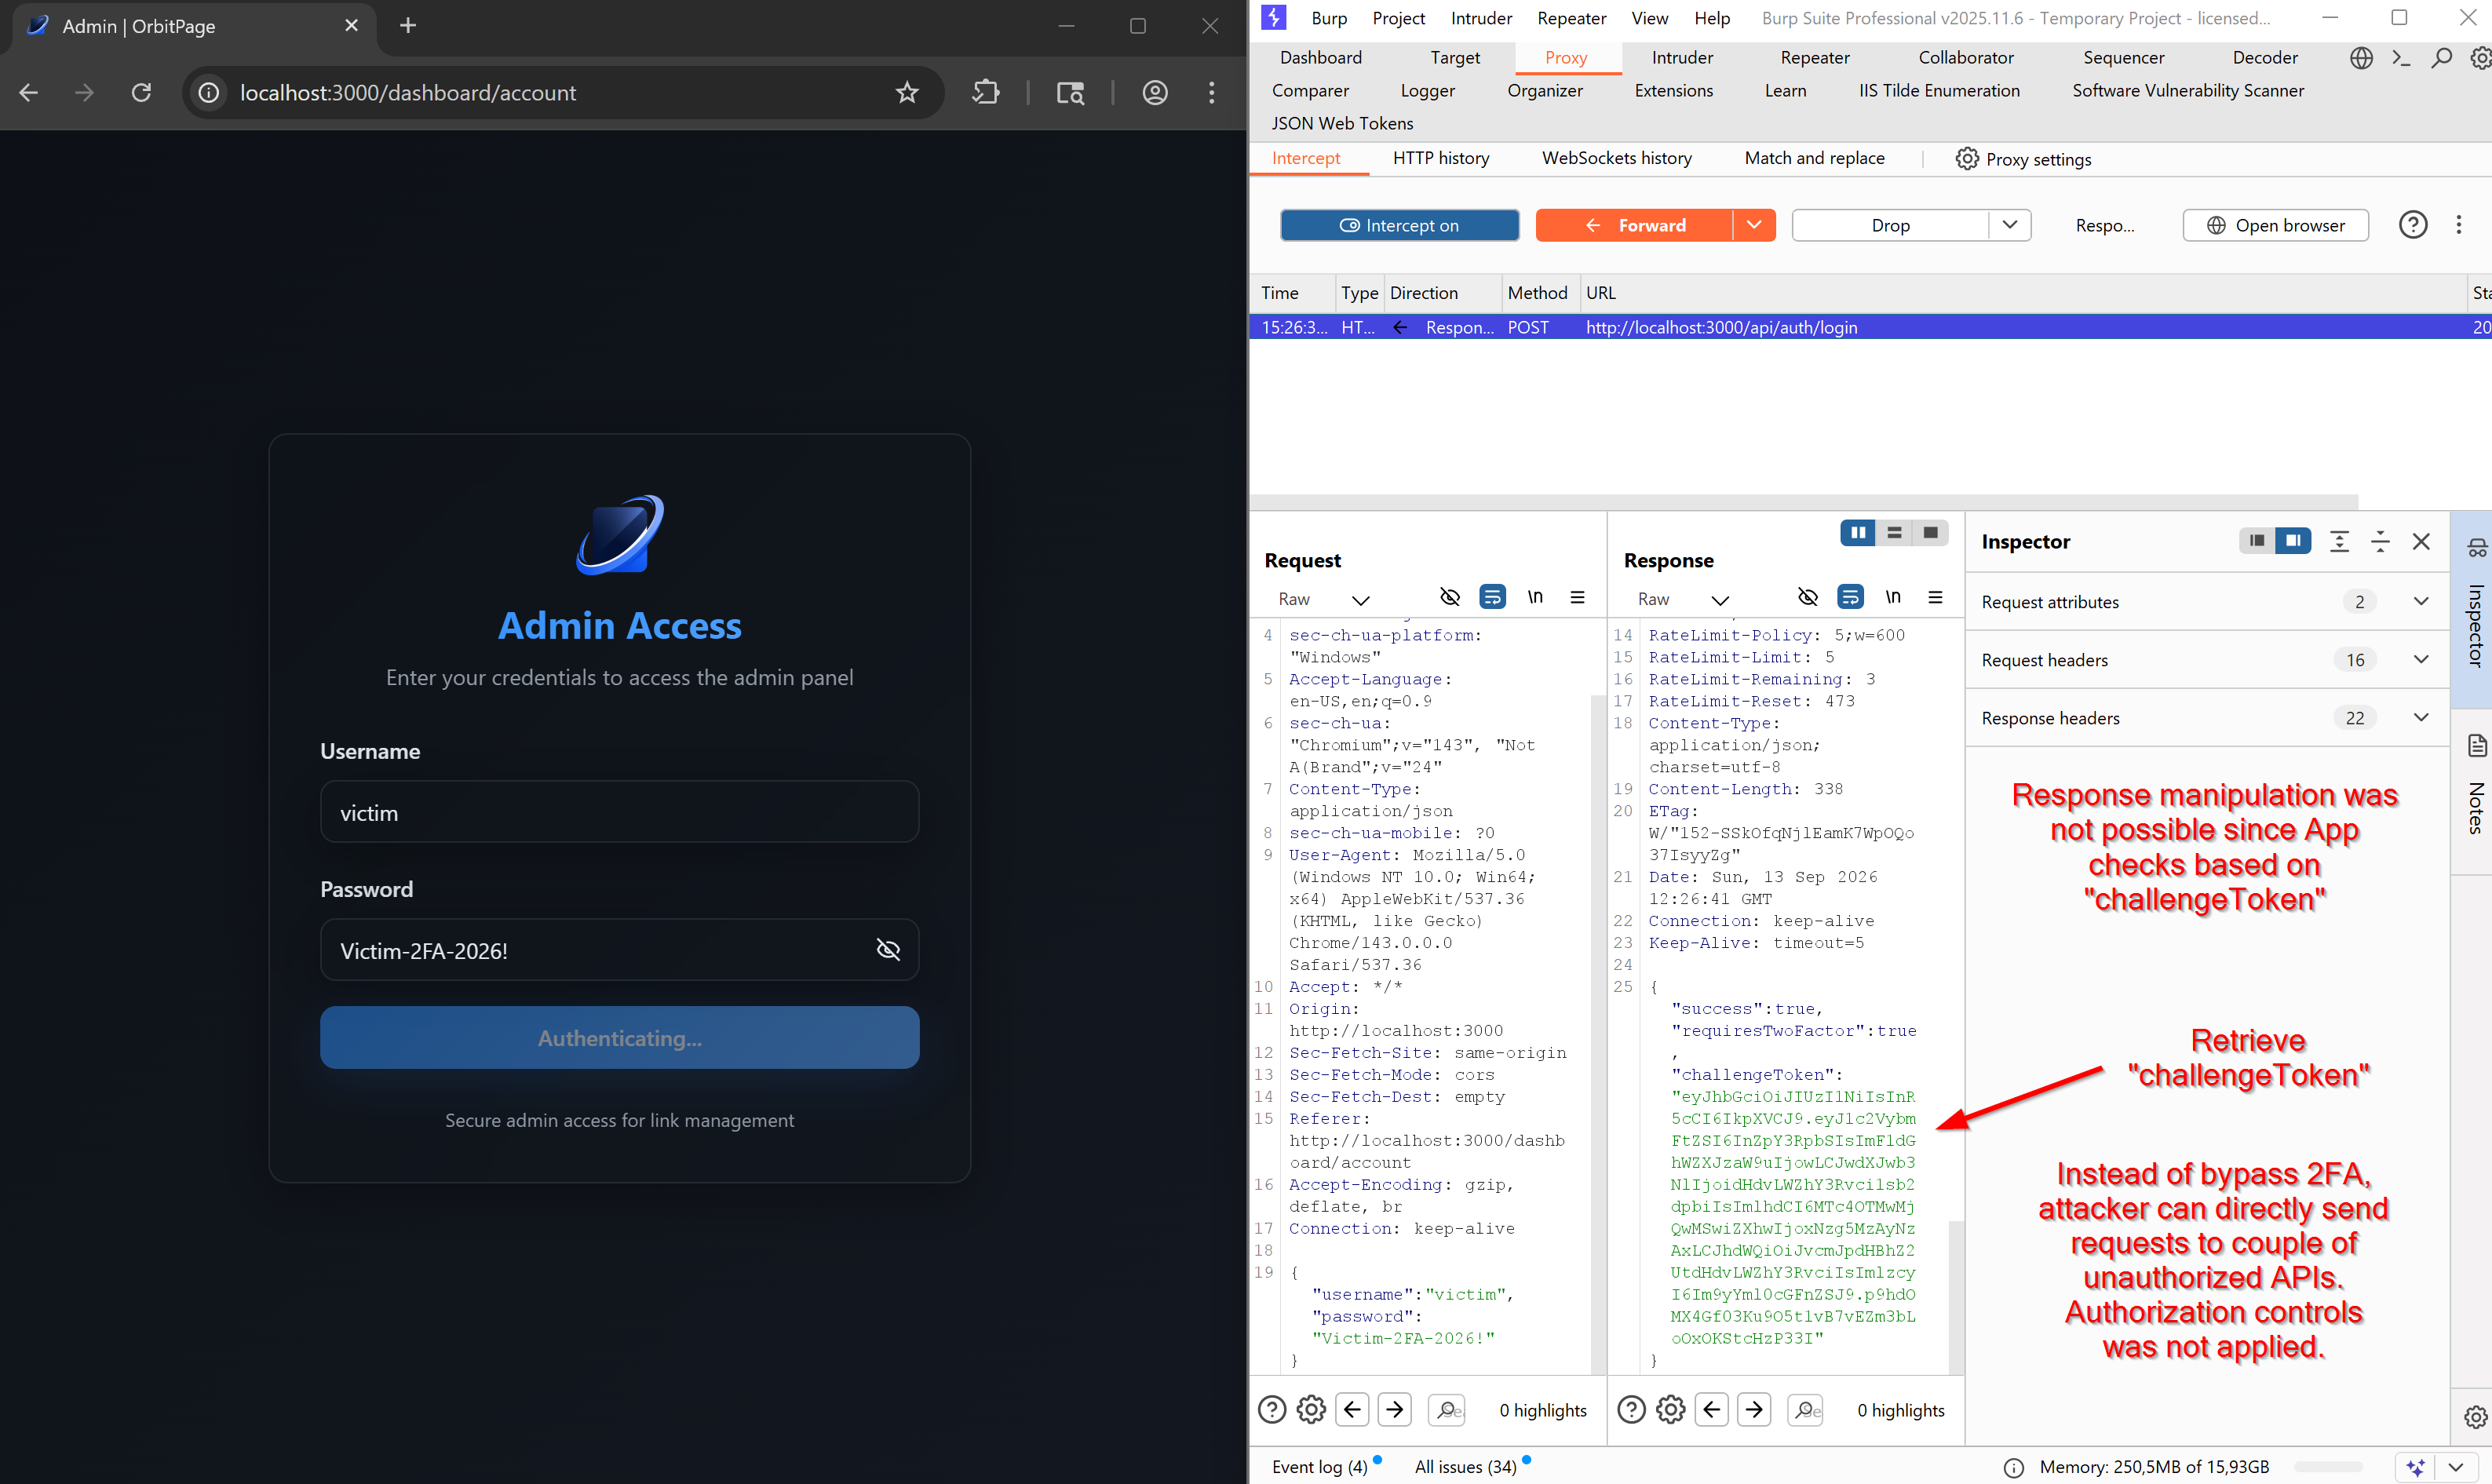Screen dimensions: 2492x1484
Task: Open Burp browser
Action: point(2276,225)
